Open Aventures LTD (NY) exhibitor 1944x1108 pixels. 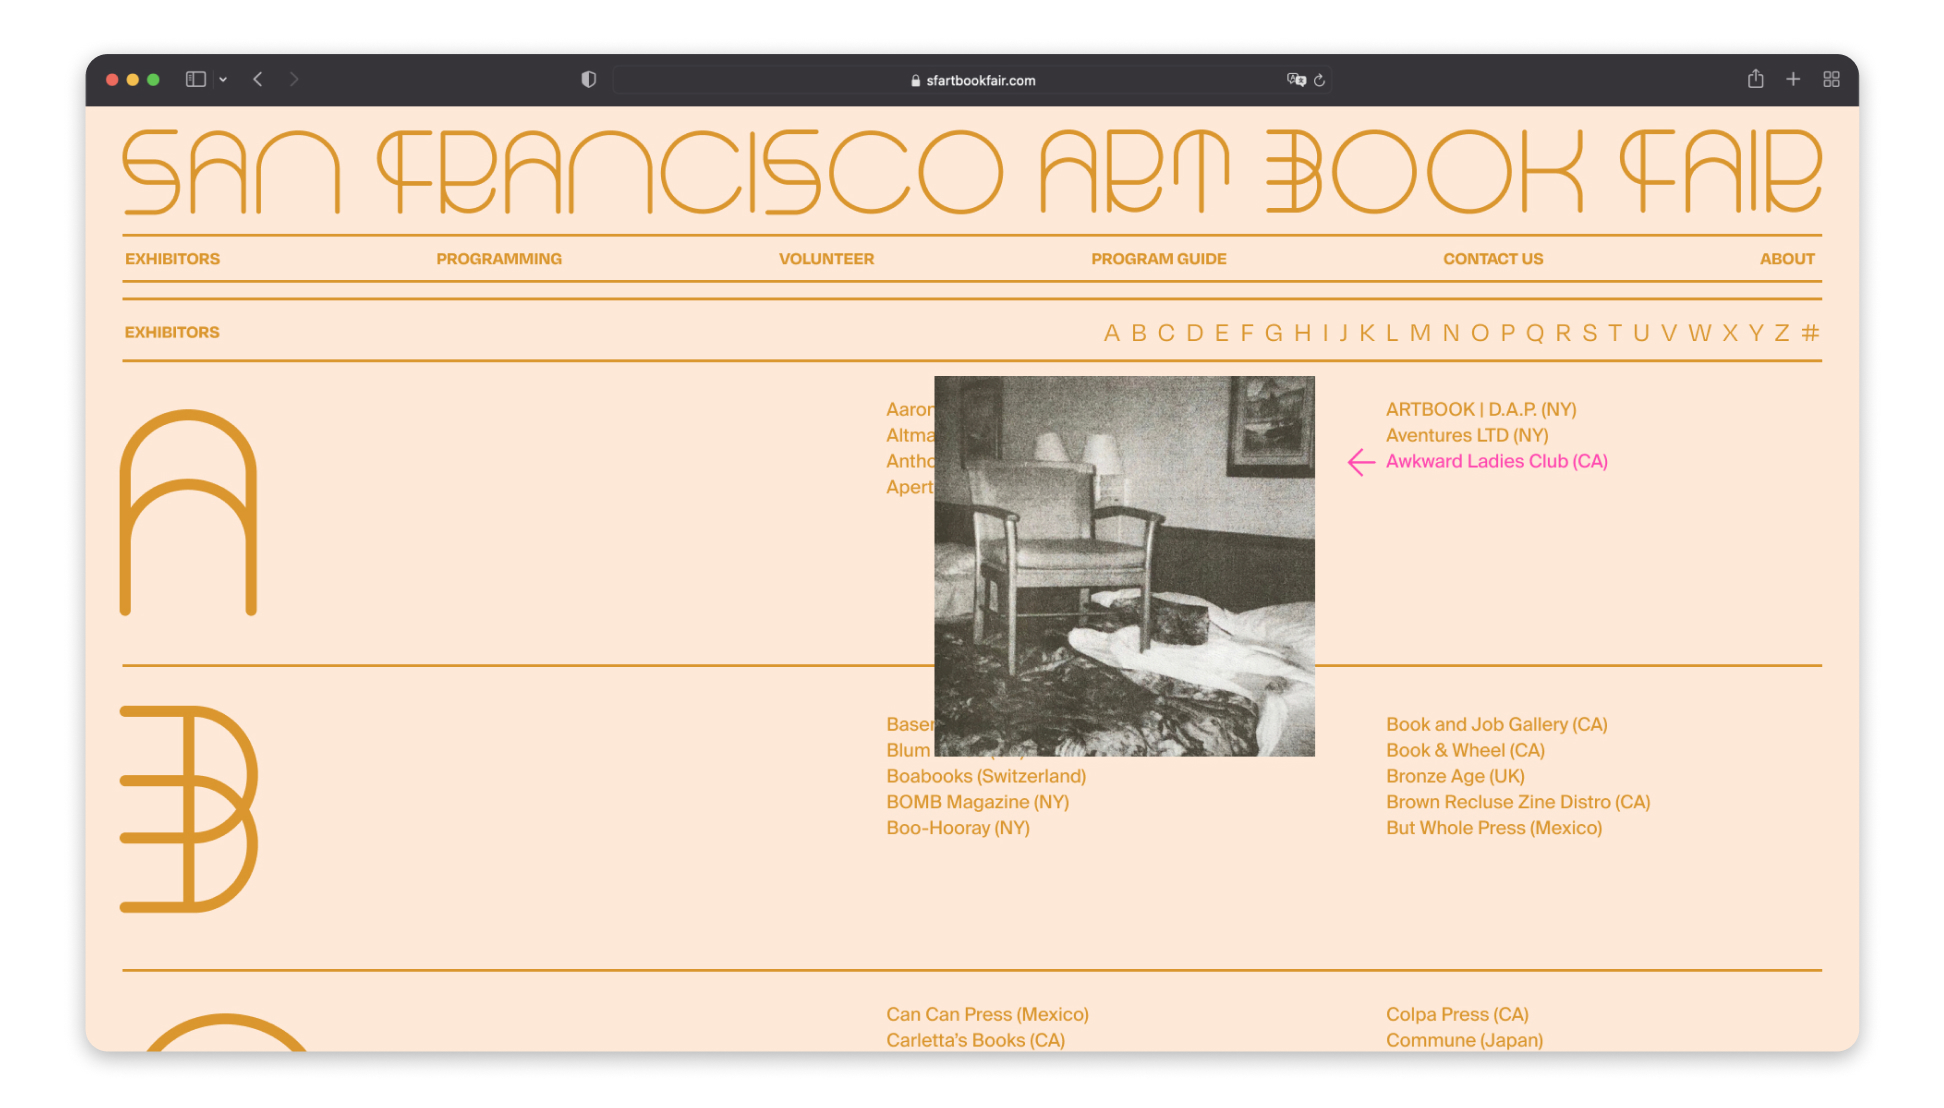click(x=1467, y=436)
